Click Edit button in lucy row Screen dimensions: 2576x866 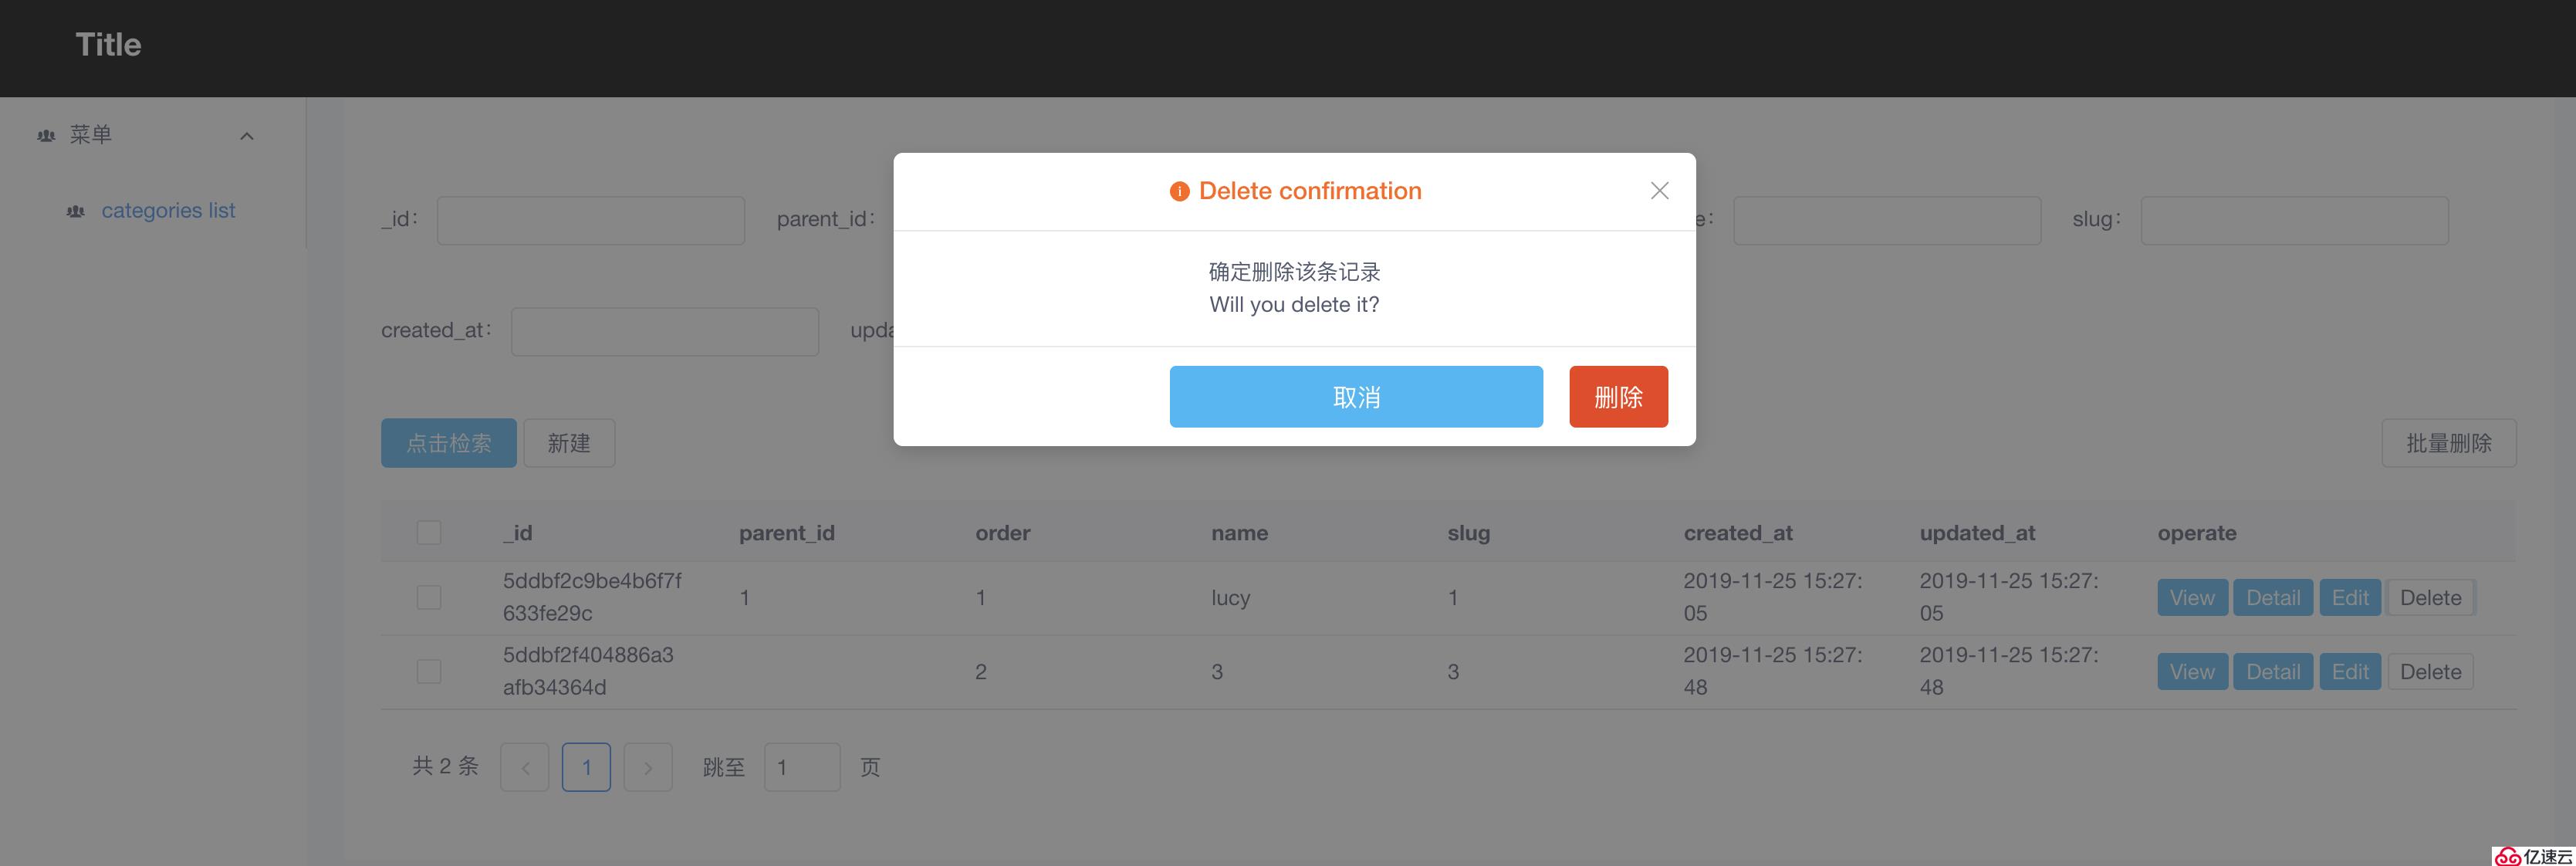(2350, 598)
